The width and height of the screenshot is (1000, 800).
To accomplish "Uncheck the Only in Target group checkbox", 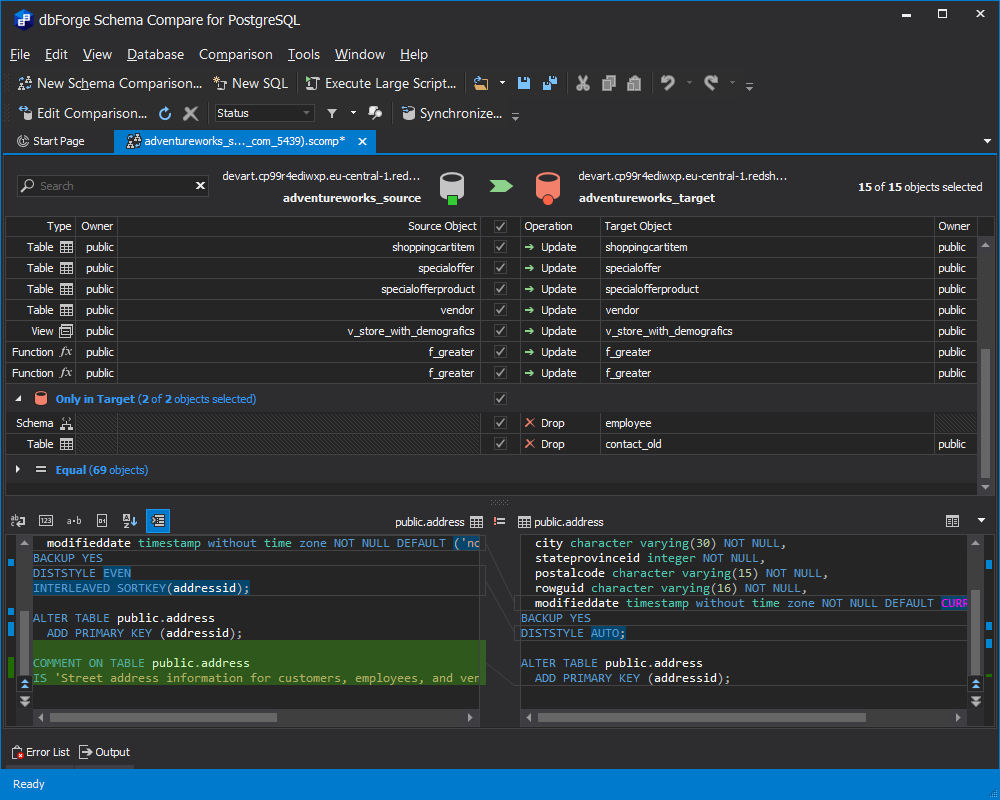I will click(x=501, y=399).
